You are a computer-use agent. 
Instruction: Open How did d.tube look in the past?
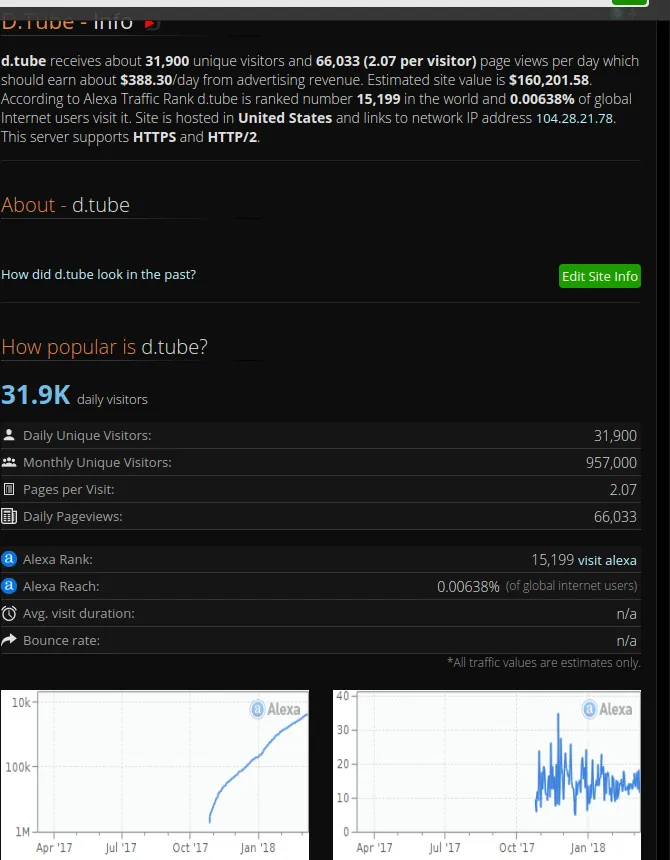coord(99,274)
